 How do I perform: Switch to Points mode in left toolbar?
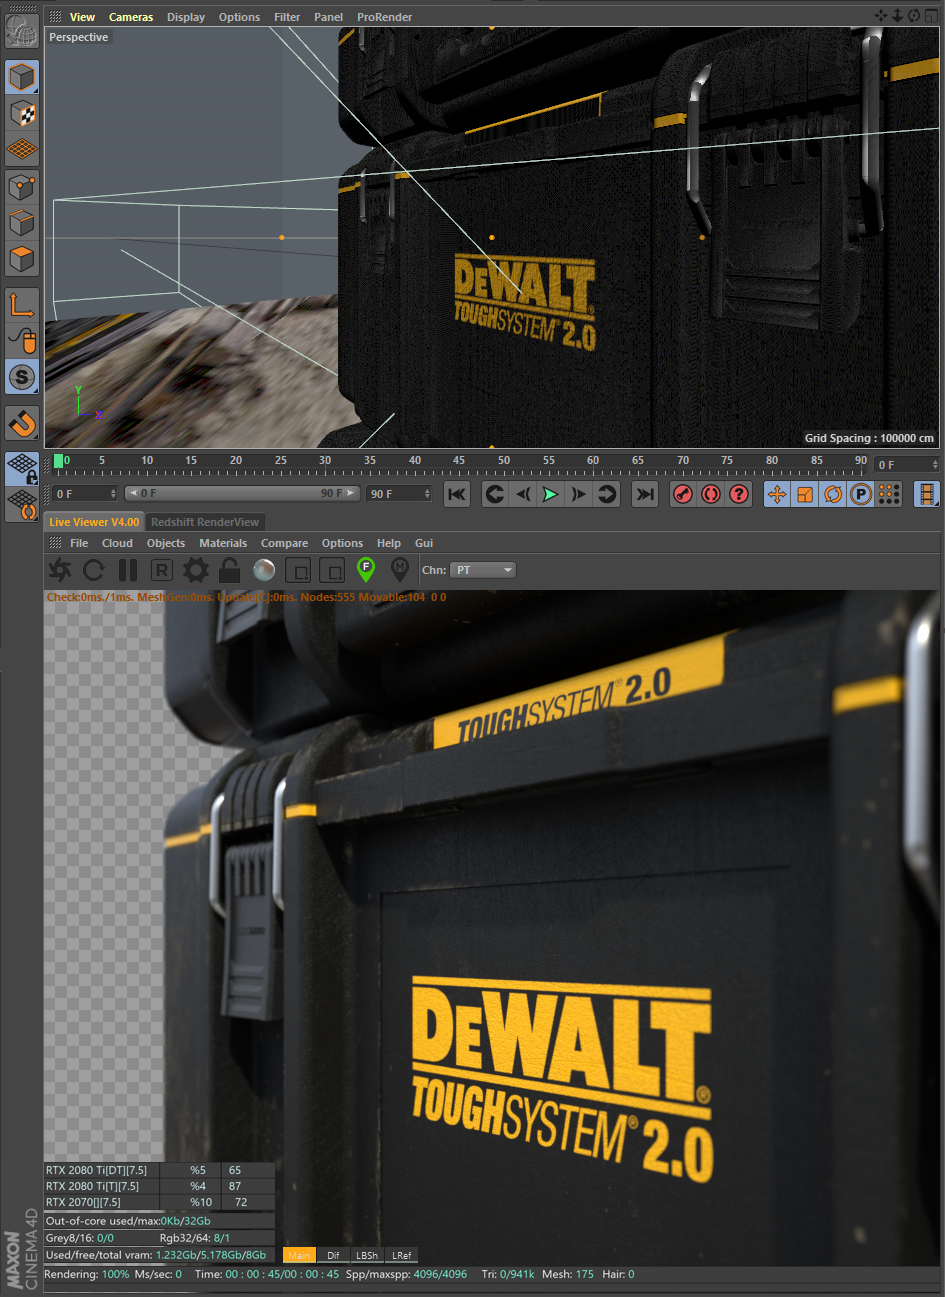[x=22, y=187]
